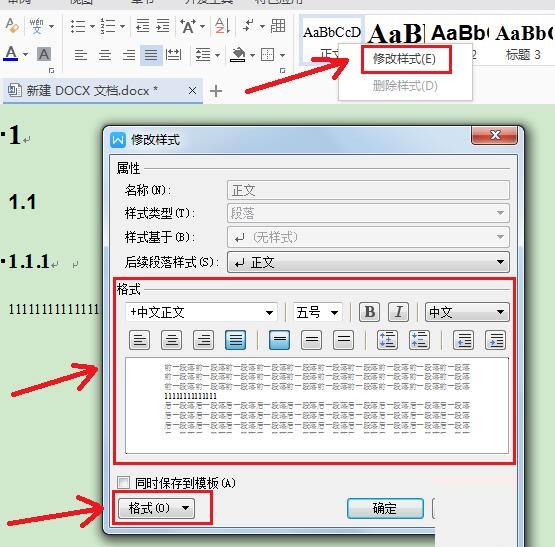Confirm with the 确定 button
The image size is (555, 547).
click(385, 508)
